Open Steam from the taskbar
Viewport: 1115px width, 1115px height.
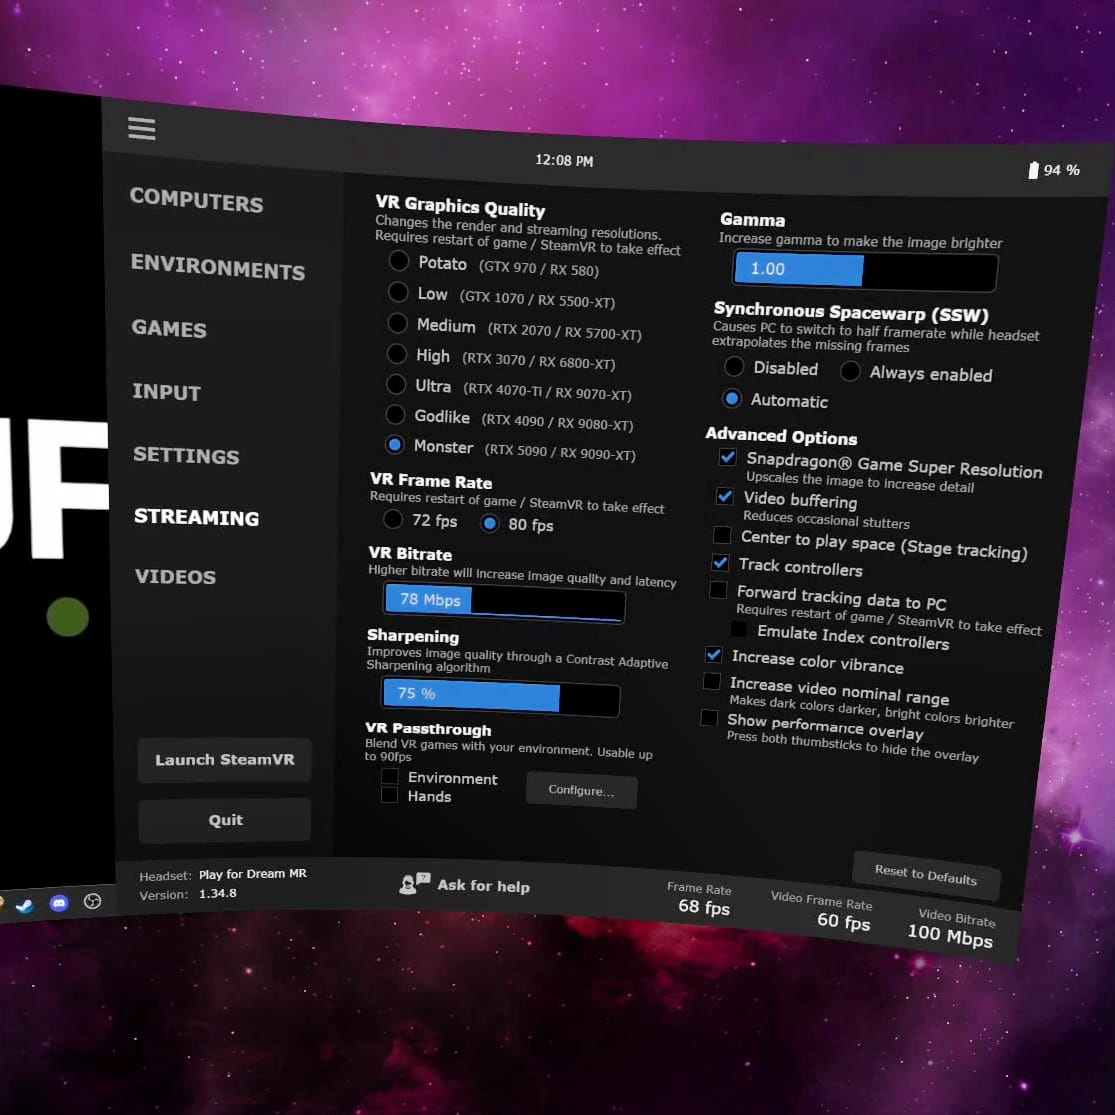[23, 904]
